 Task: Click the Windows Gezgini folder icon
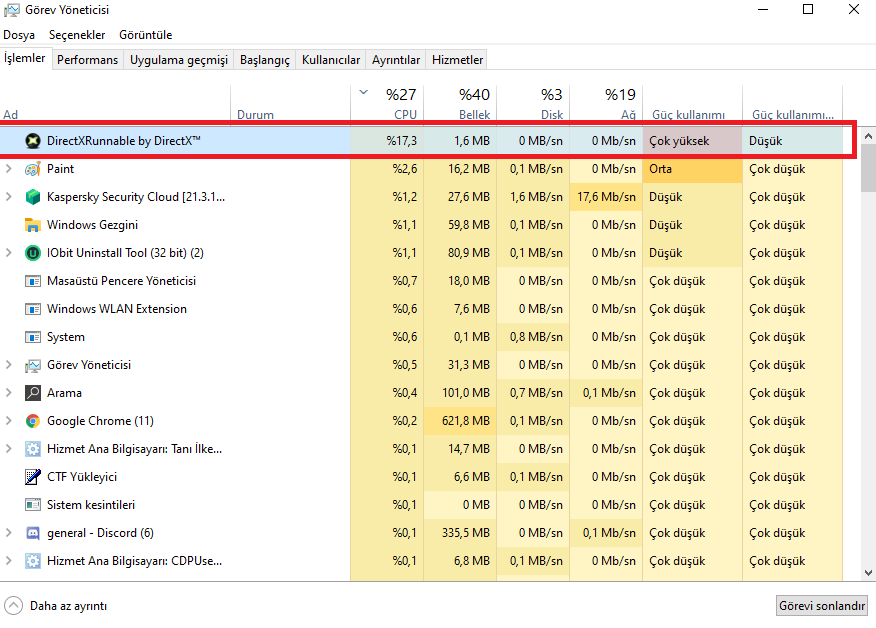pos(32,225)
